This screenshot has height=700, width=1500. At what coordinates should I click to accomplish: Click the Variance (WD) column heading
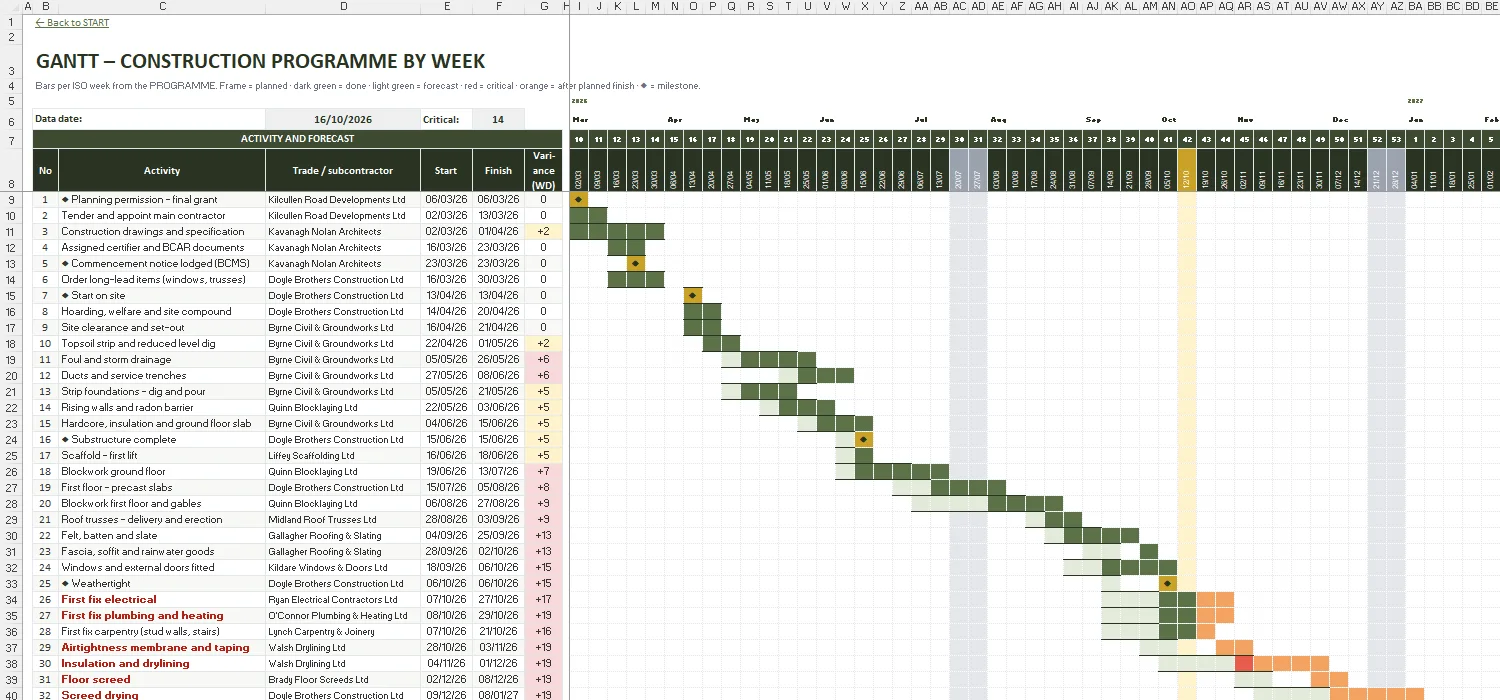pyautogui.click(x=544, y=170)
